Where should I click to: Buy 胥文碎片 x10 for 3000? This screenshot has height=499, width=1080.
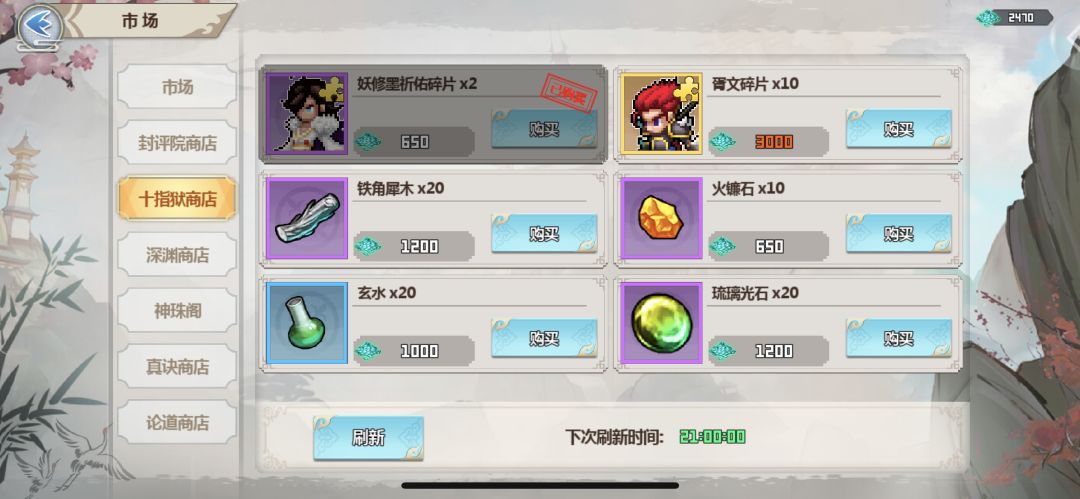click(x=899, y=129)
